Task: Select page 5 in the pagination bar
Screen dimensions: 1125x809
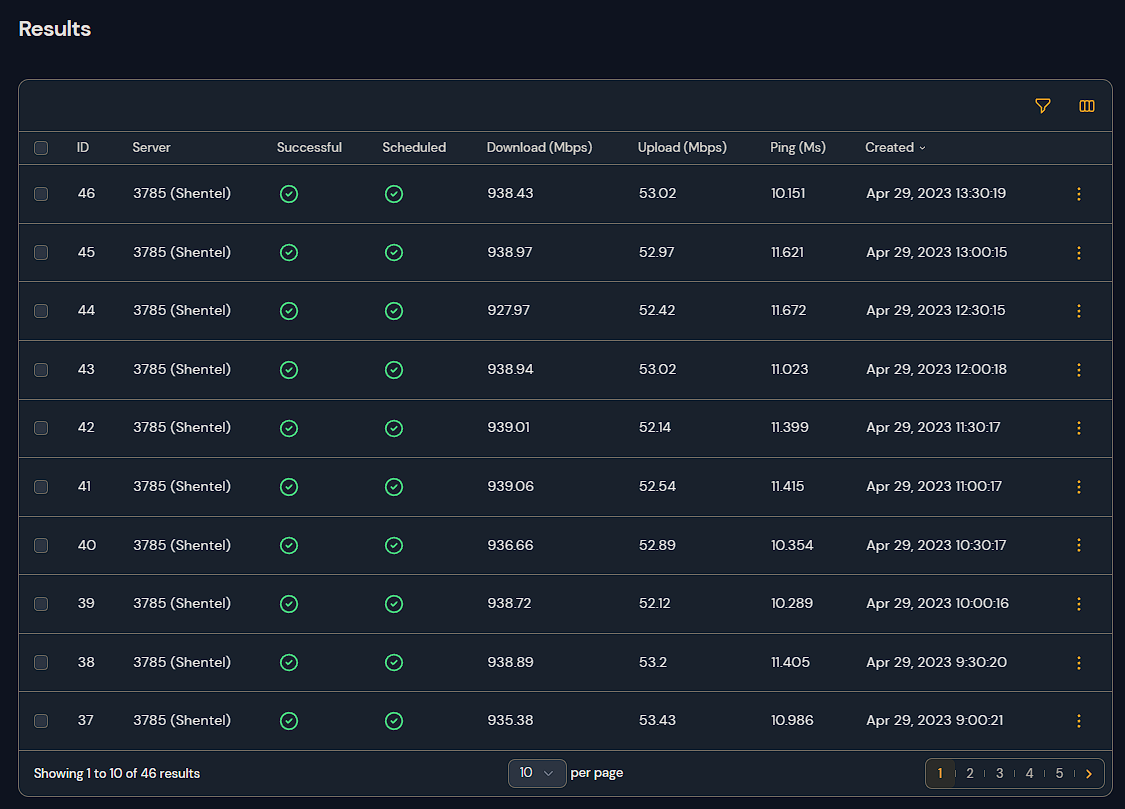Action: (x=1059, y=773)
